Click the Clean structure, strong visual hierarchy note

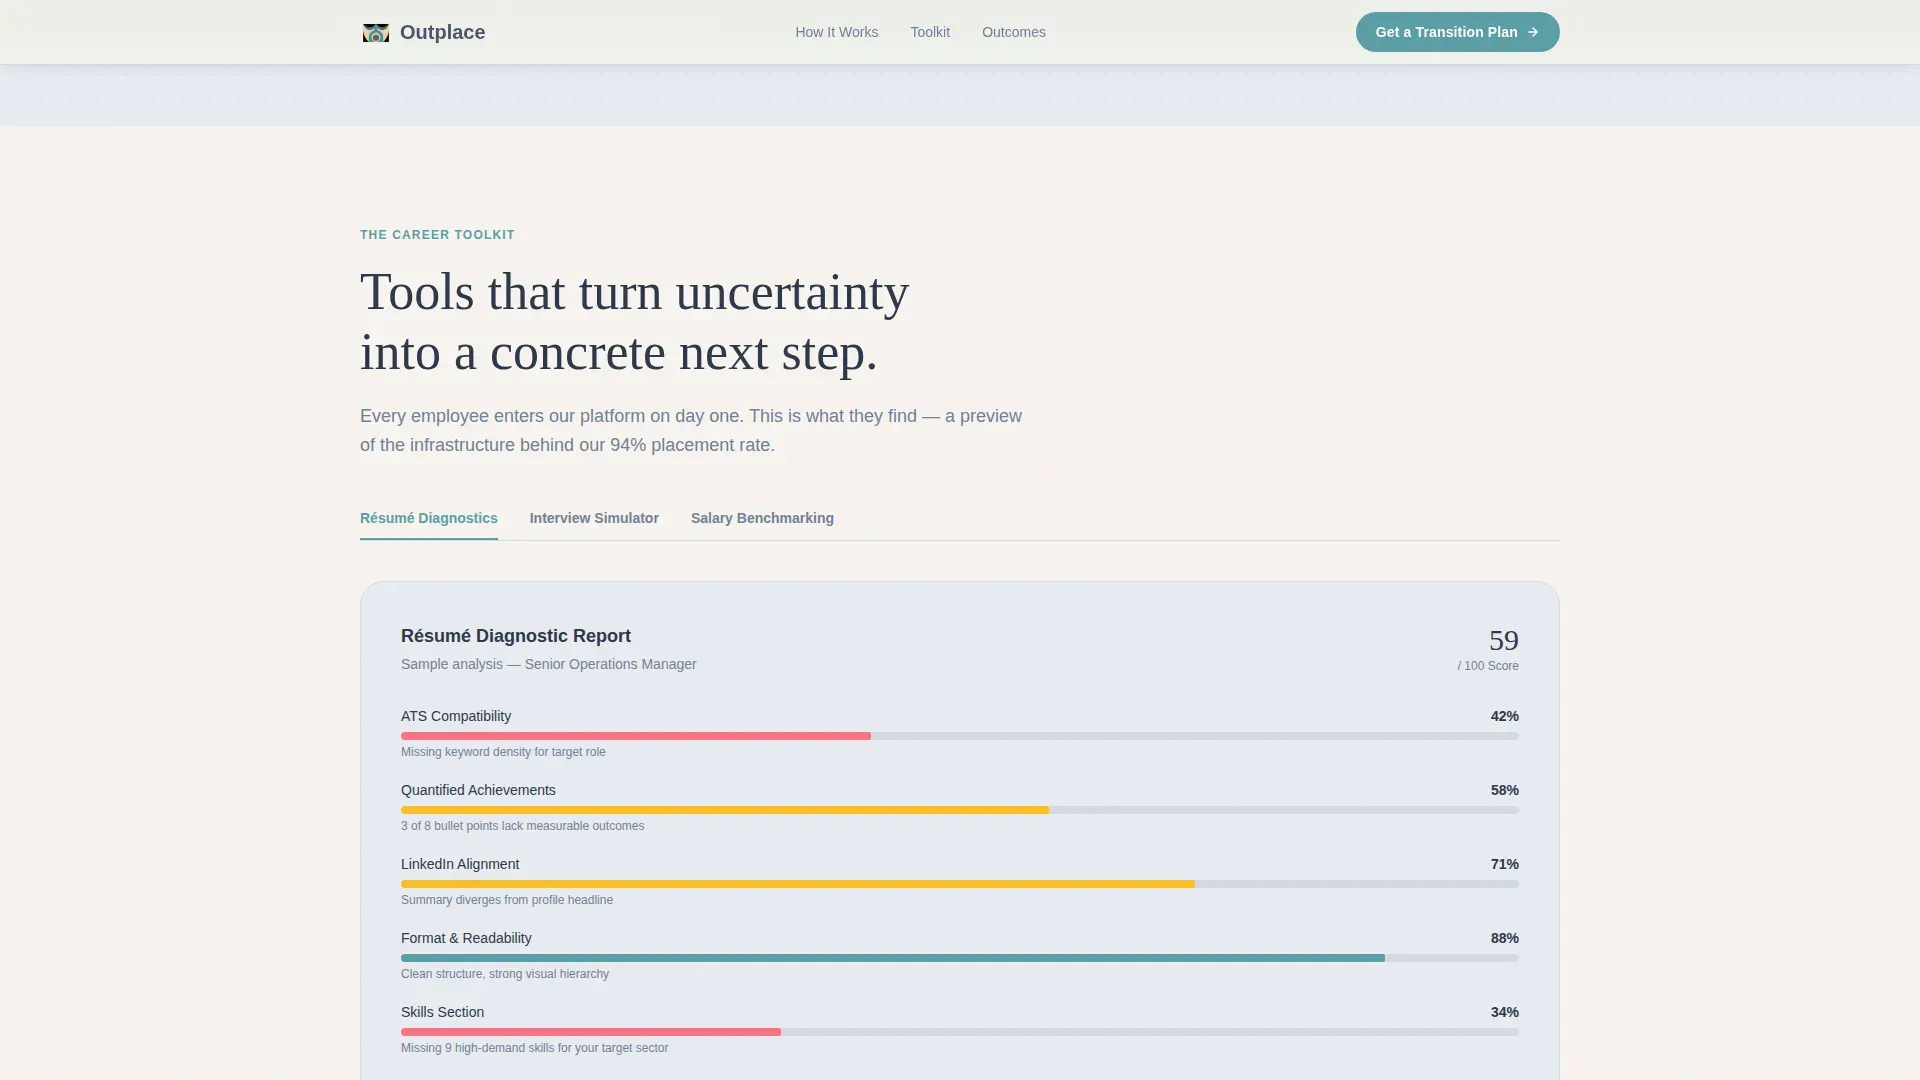point(505,974)
